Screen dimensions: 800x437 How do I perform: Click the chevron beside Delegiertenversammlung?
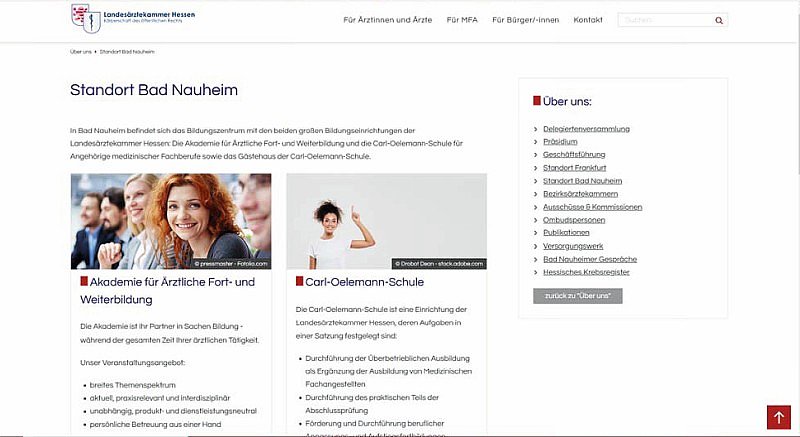(x=536, y=130)
